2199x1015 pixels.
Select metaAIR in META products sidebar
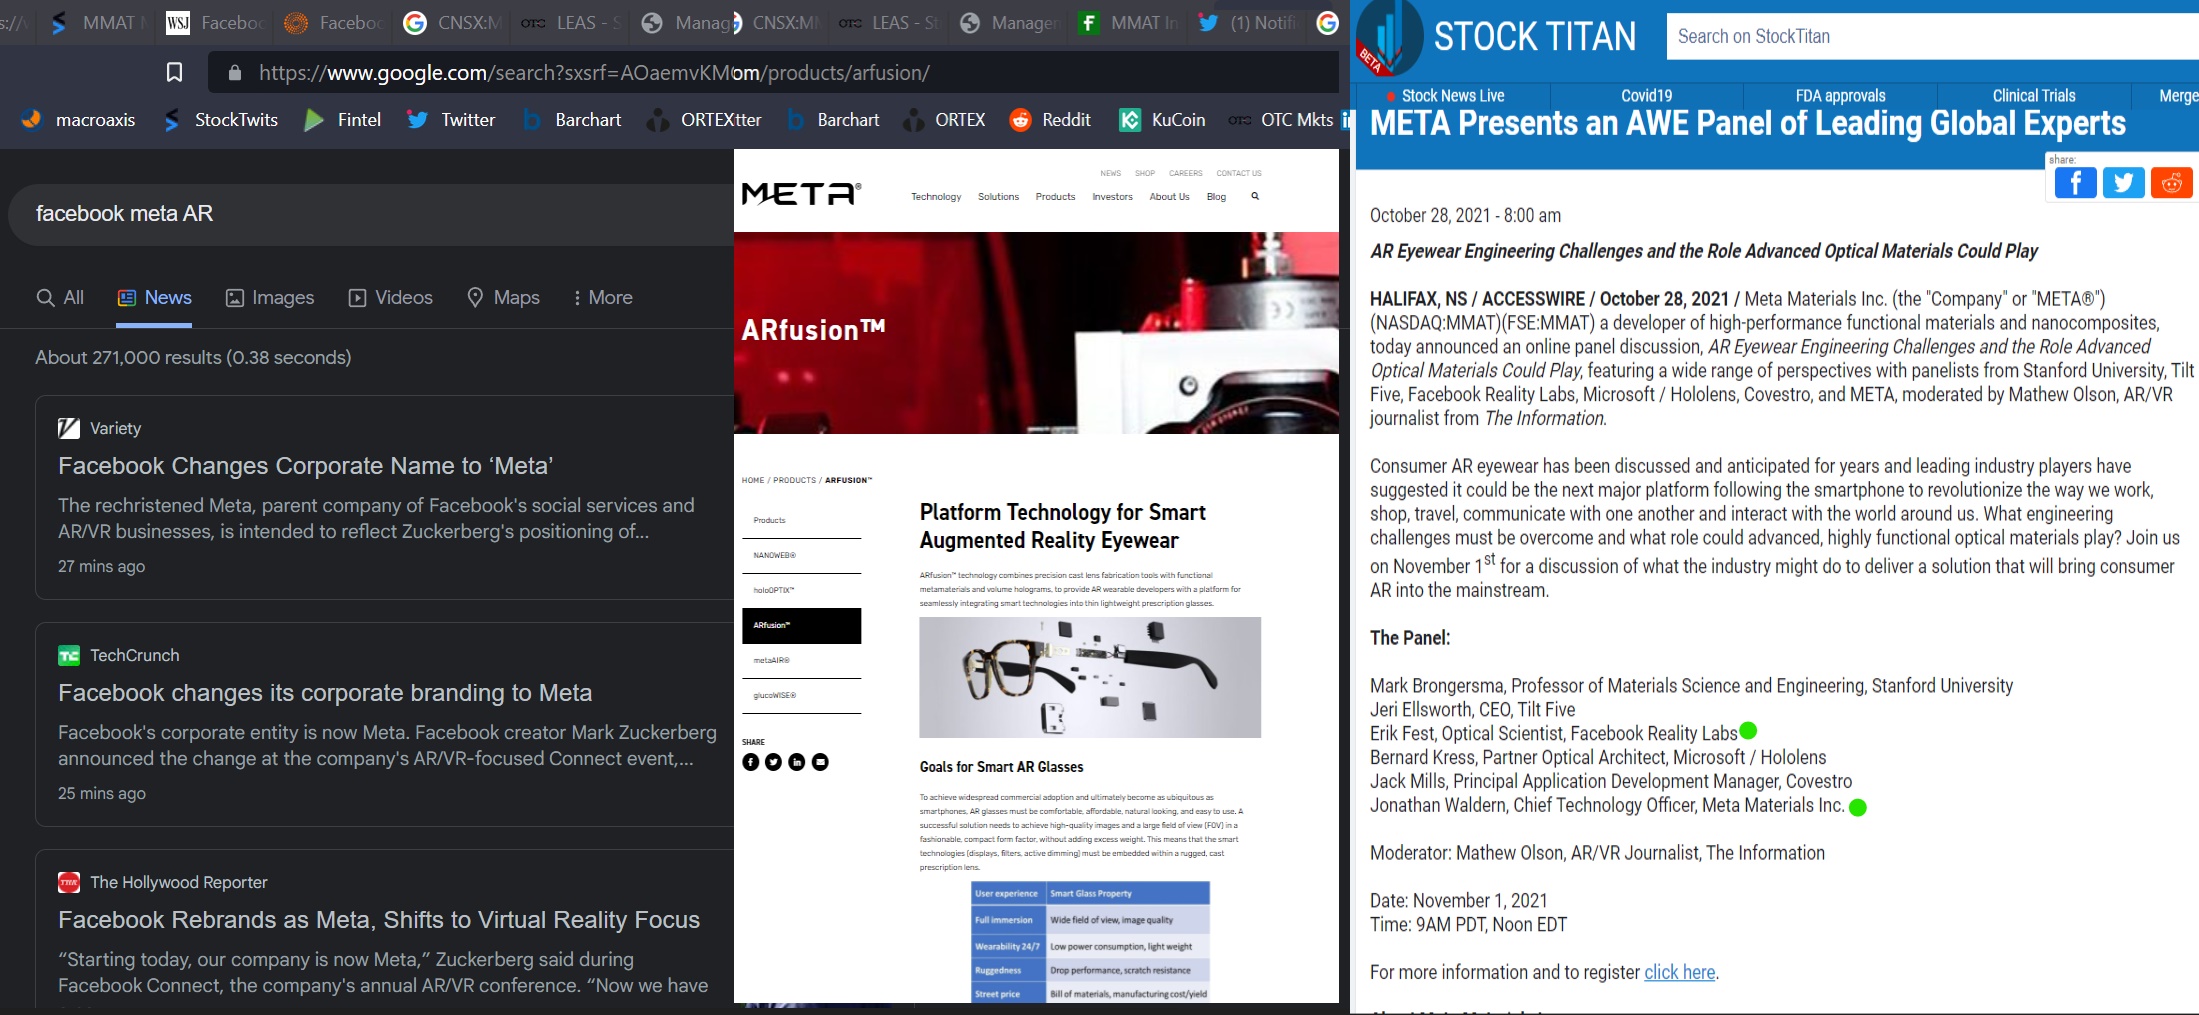[x=801, y=661]
